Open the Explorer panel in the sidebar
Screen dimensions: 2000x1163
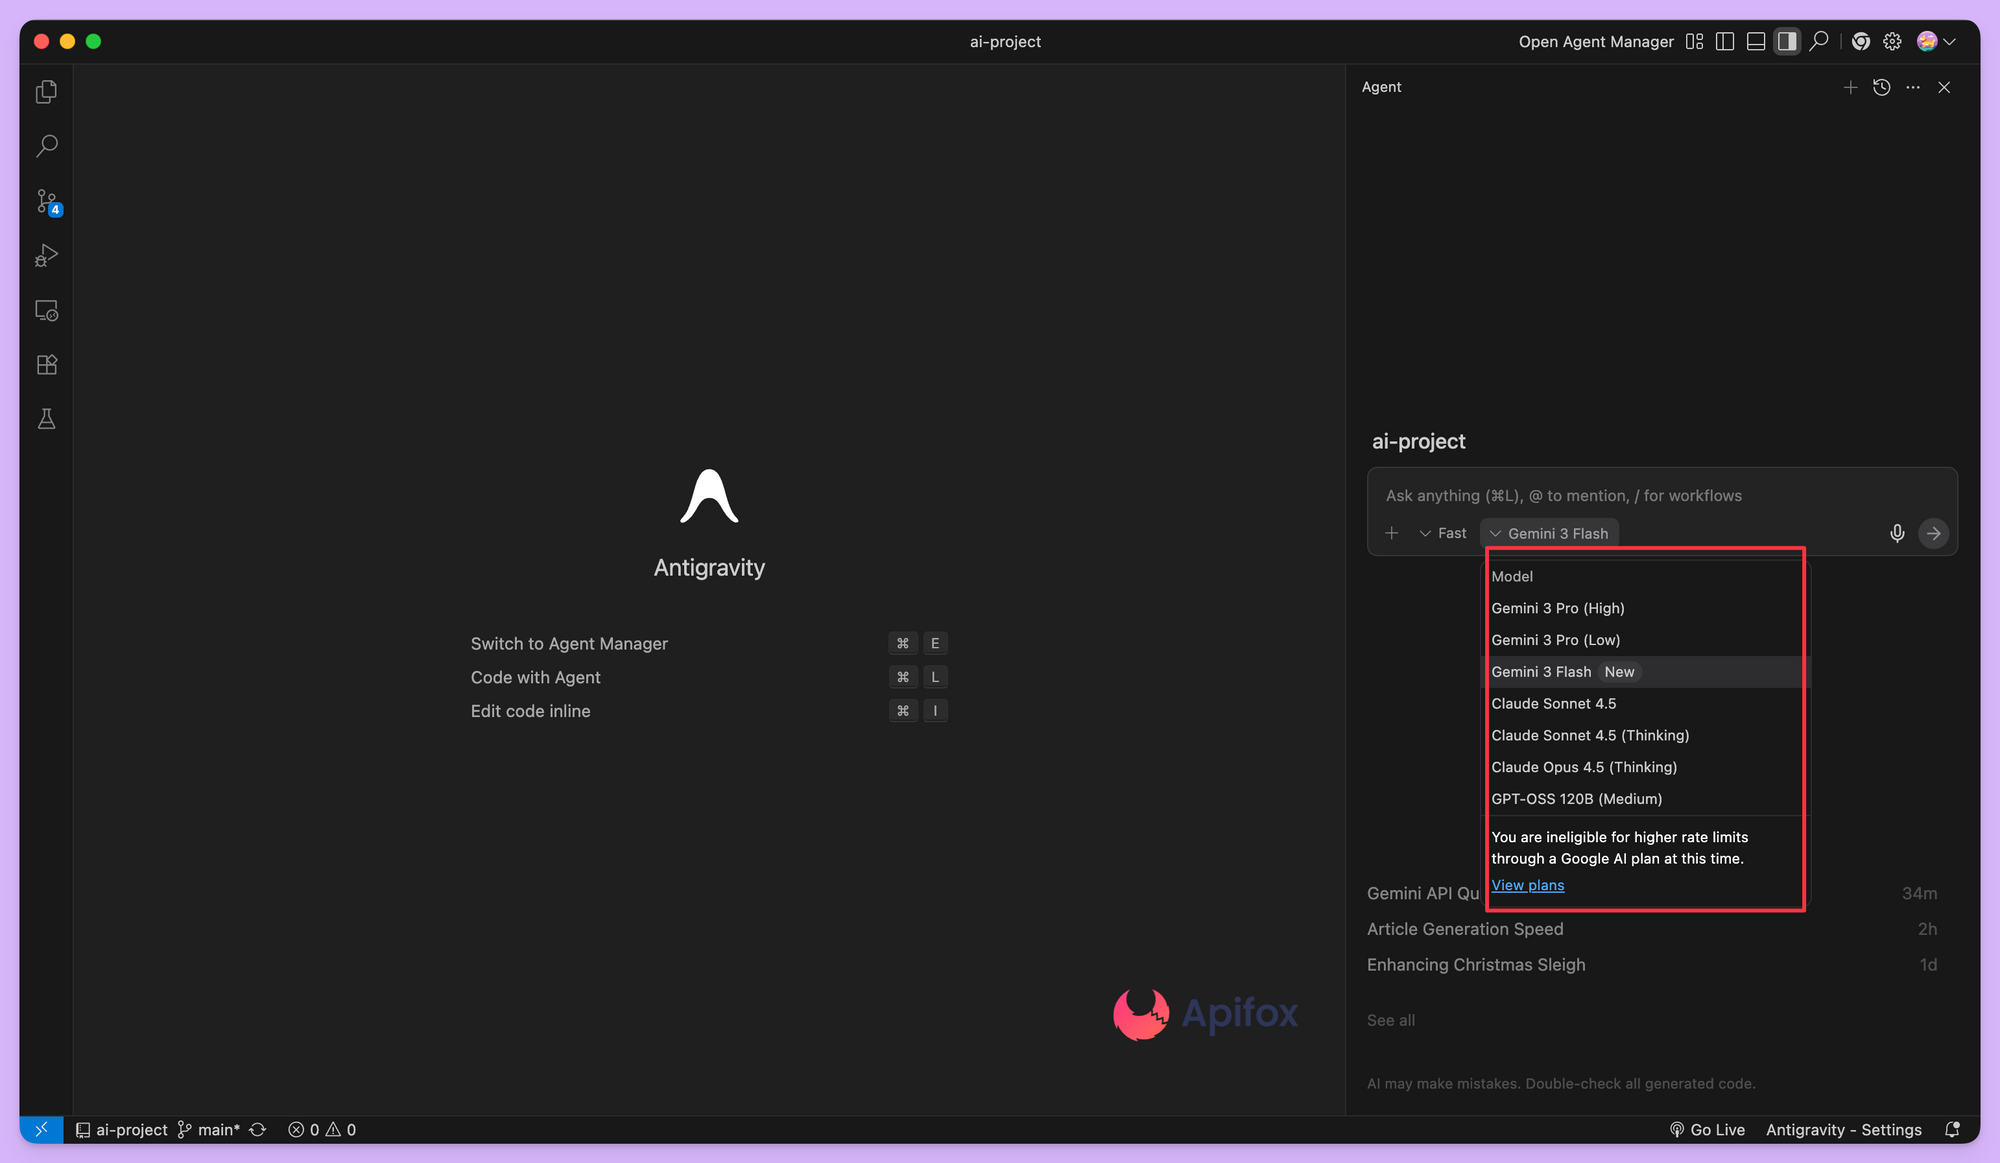click(46, 91)
